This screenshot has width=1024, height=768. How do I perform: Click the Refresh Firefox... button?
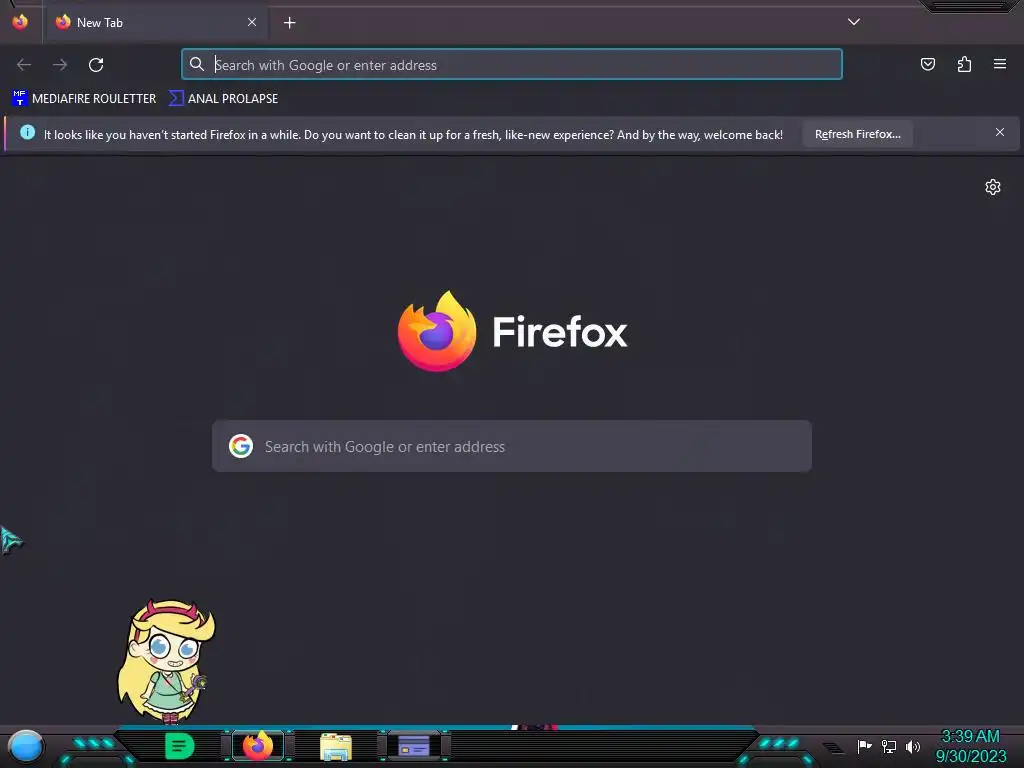click(857, 134)
